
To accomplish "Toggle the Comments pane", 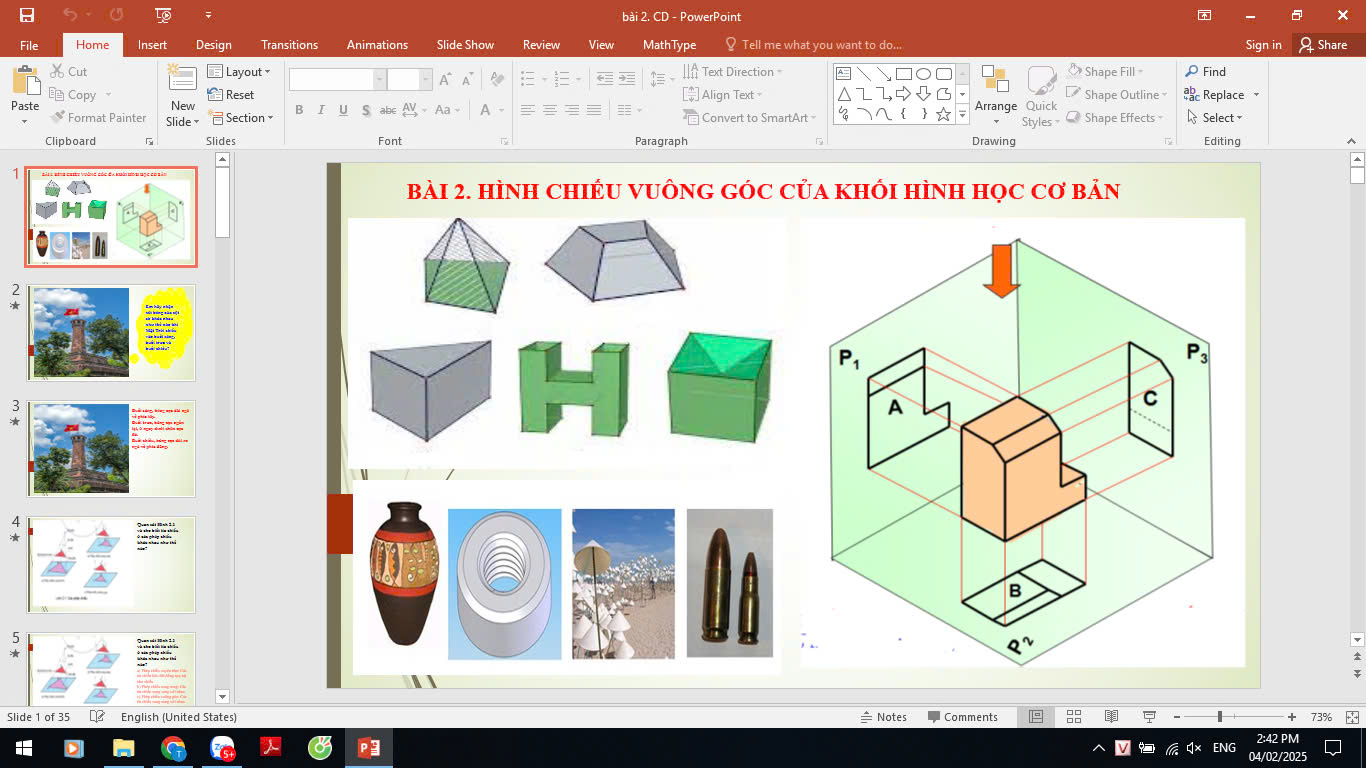I will coord(962,717).
